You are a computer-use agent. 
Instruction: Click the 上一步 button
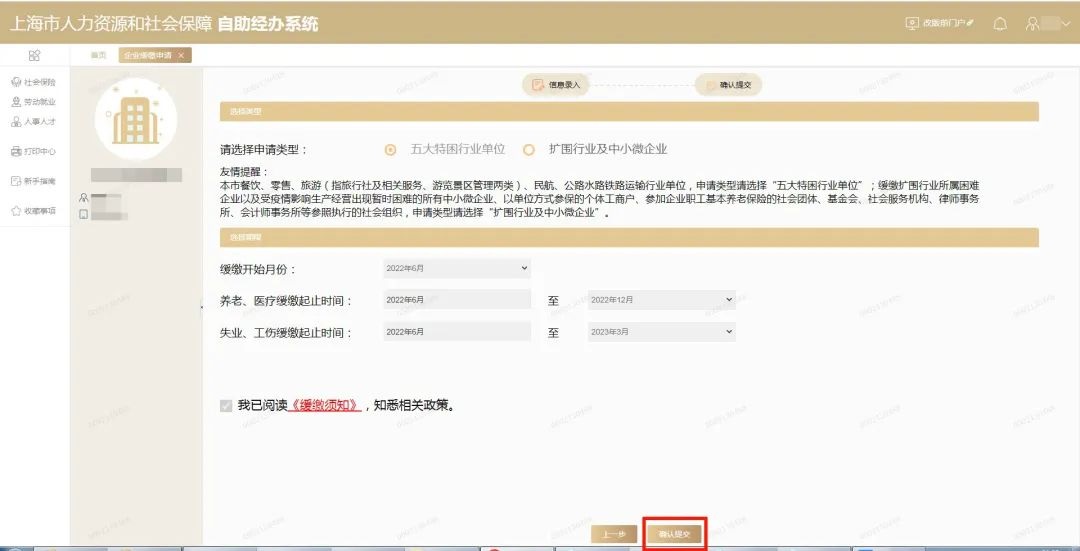[x=613, y=534]
